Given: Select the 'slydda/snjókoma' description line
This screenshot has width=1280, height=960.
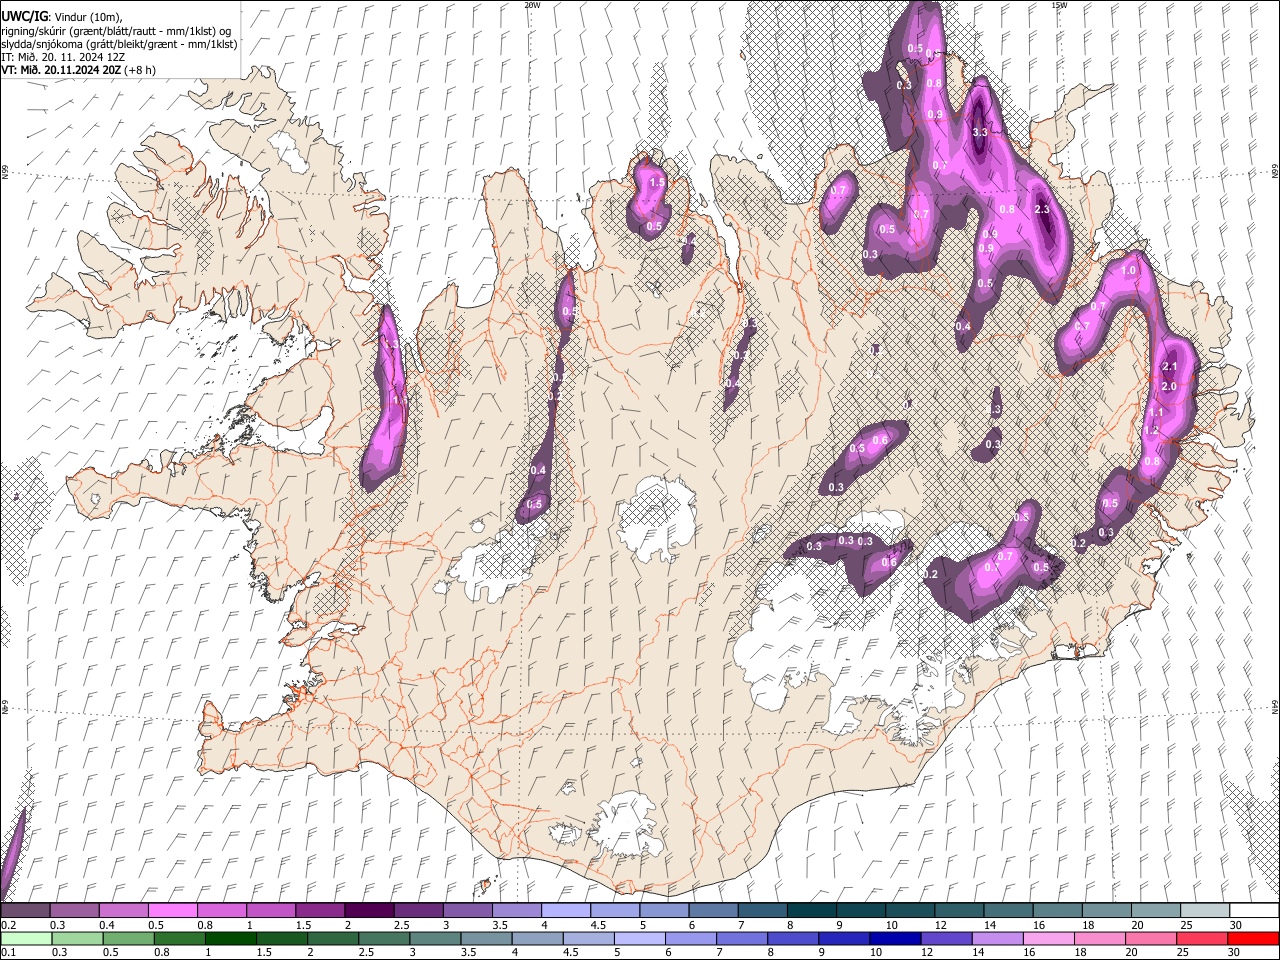Looking at the screenshot, I should (119, 44).
